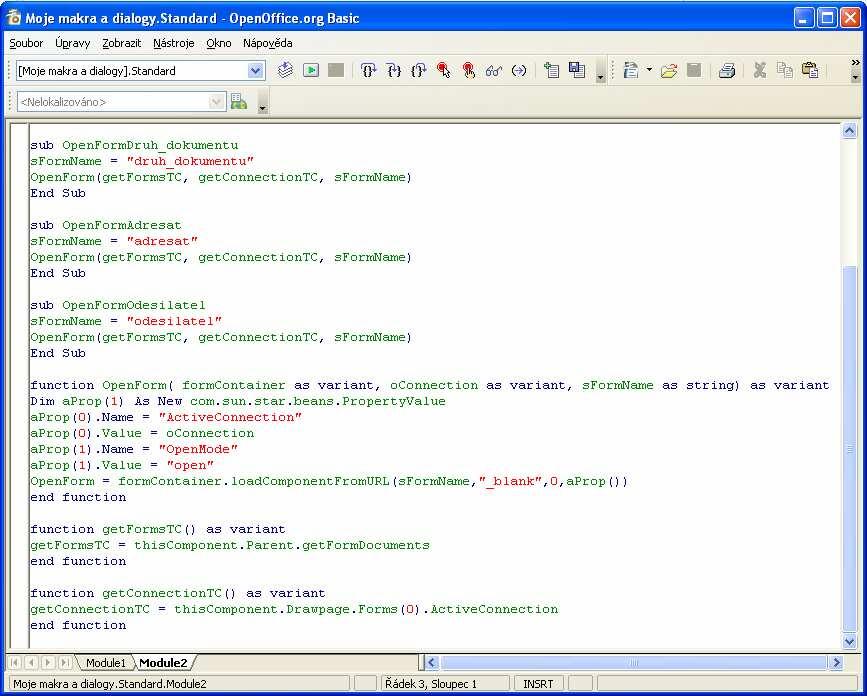Select the Module2 tab
Image resolution: width=867 pixels, height=696 pixels.
pyautogui.click(x=163, y=662)
